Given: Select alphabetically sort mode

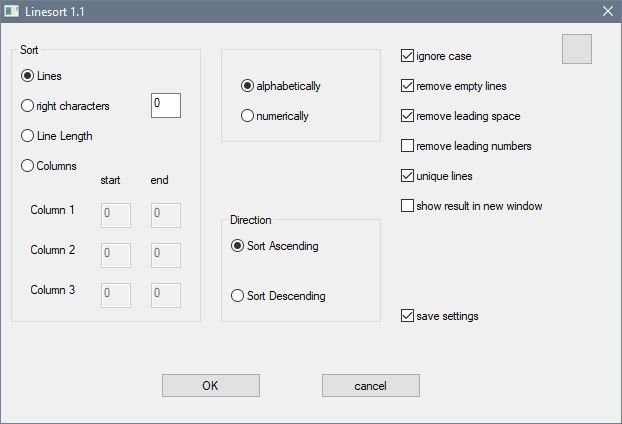Looking at the screenshot, I should click(x=280, y=86).
